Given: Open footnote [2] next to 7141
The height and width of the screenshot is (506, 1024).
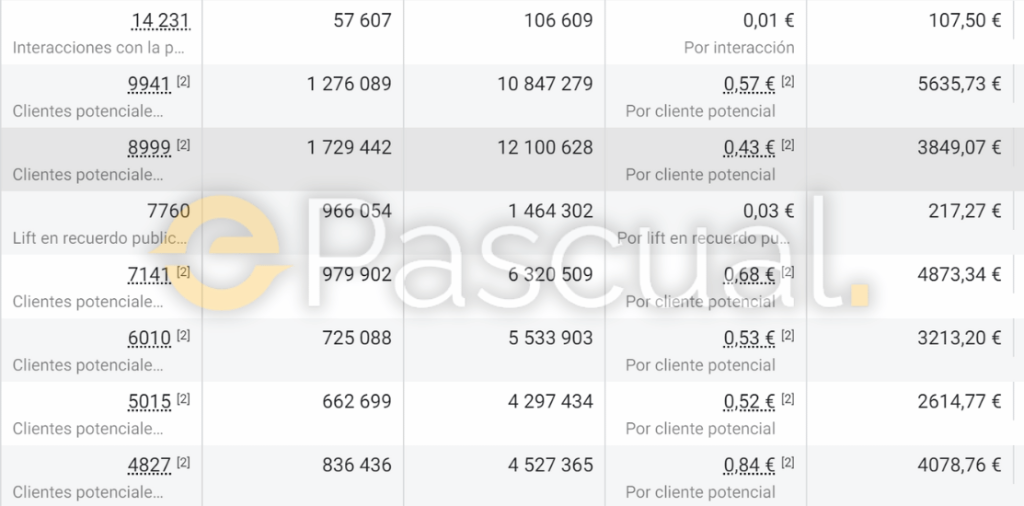Looking at the screenshot, I should point(184,272).
